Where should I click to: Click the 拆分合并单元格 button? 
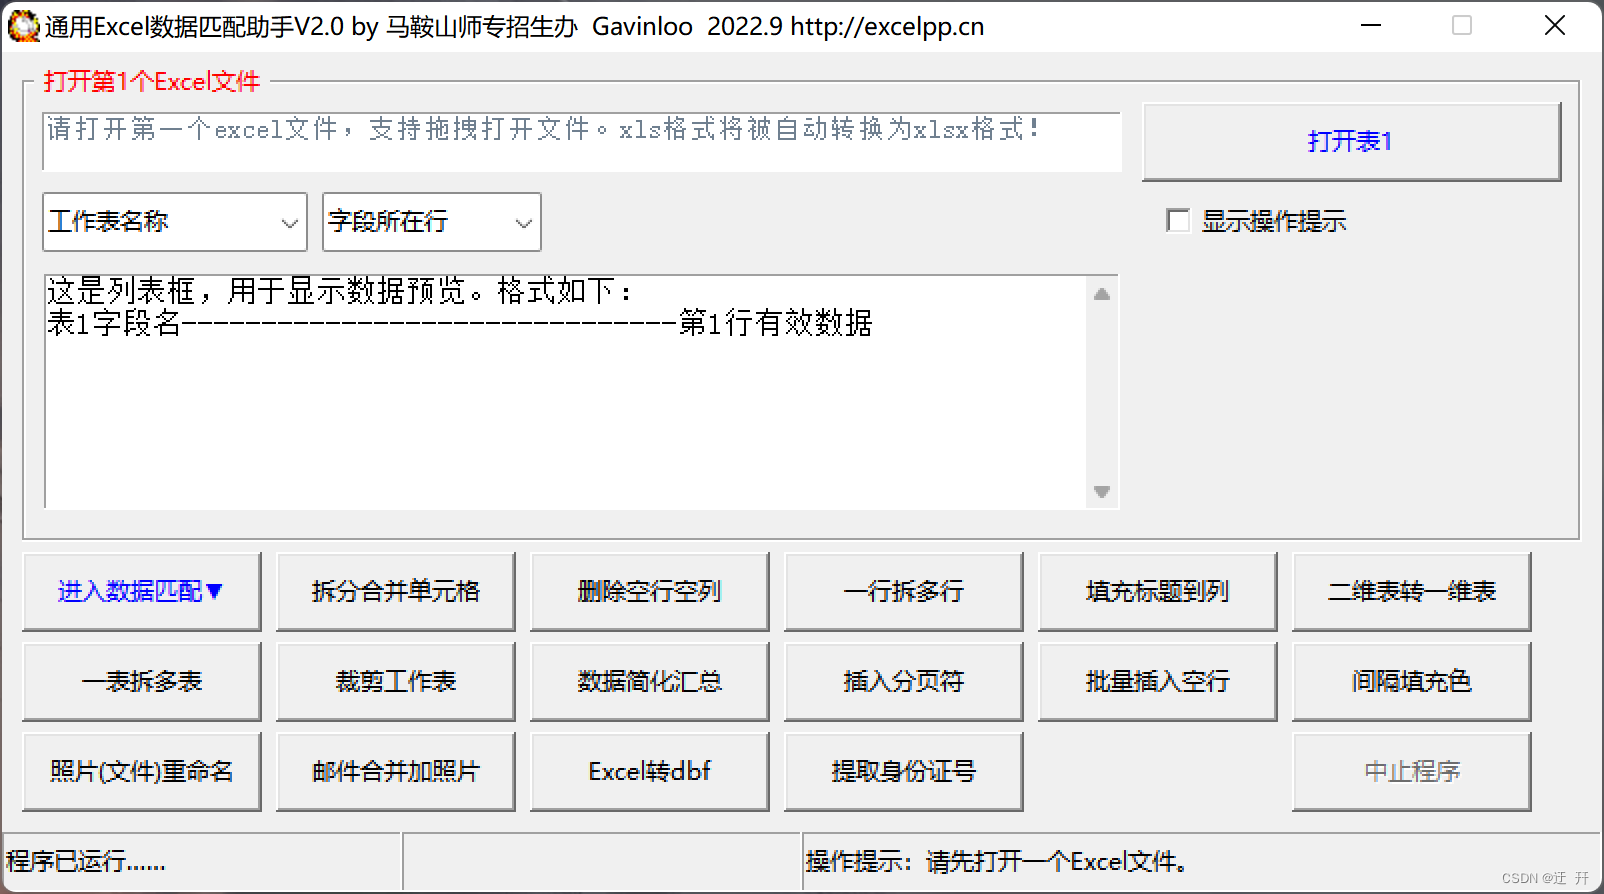(x=395, y=591)
